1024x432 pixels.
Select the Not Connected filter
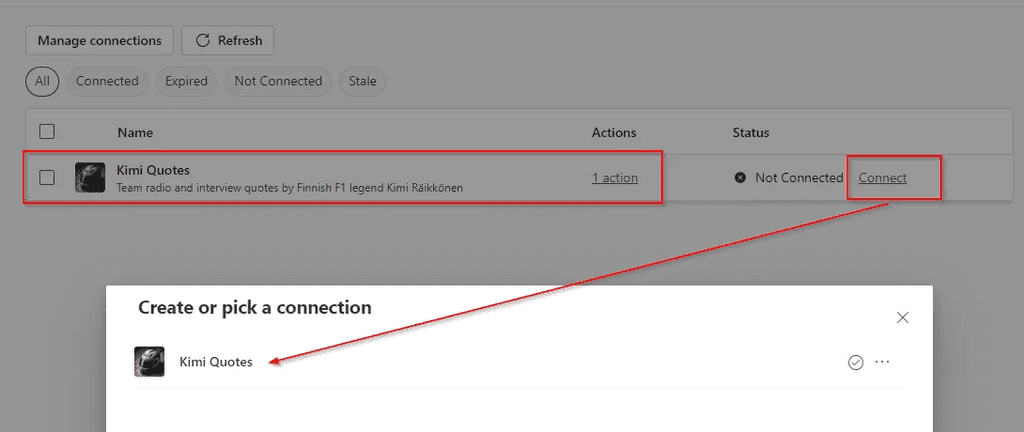(x=278, y=82)
